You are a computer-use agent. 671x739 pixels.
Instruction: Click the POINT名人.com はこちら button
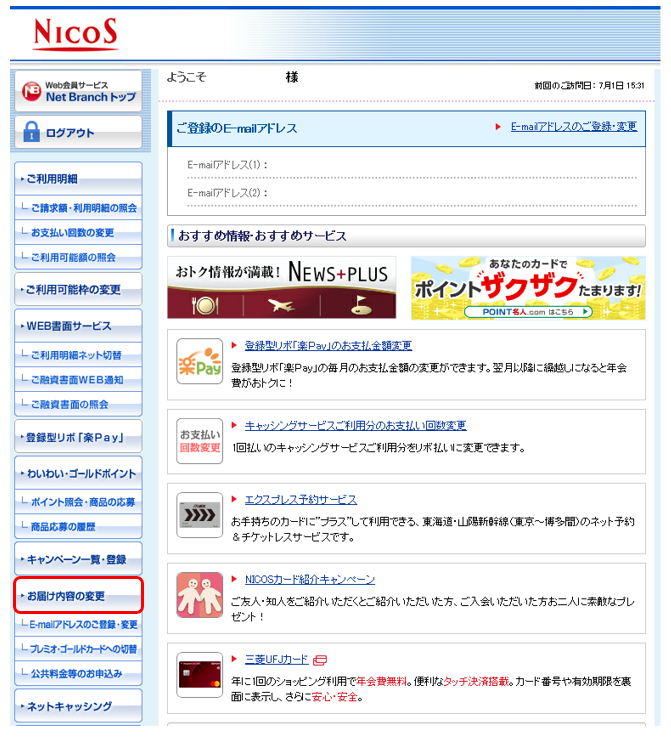(x=528, y=312)
